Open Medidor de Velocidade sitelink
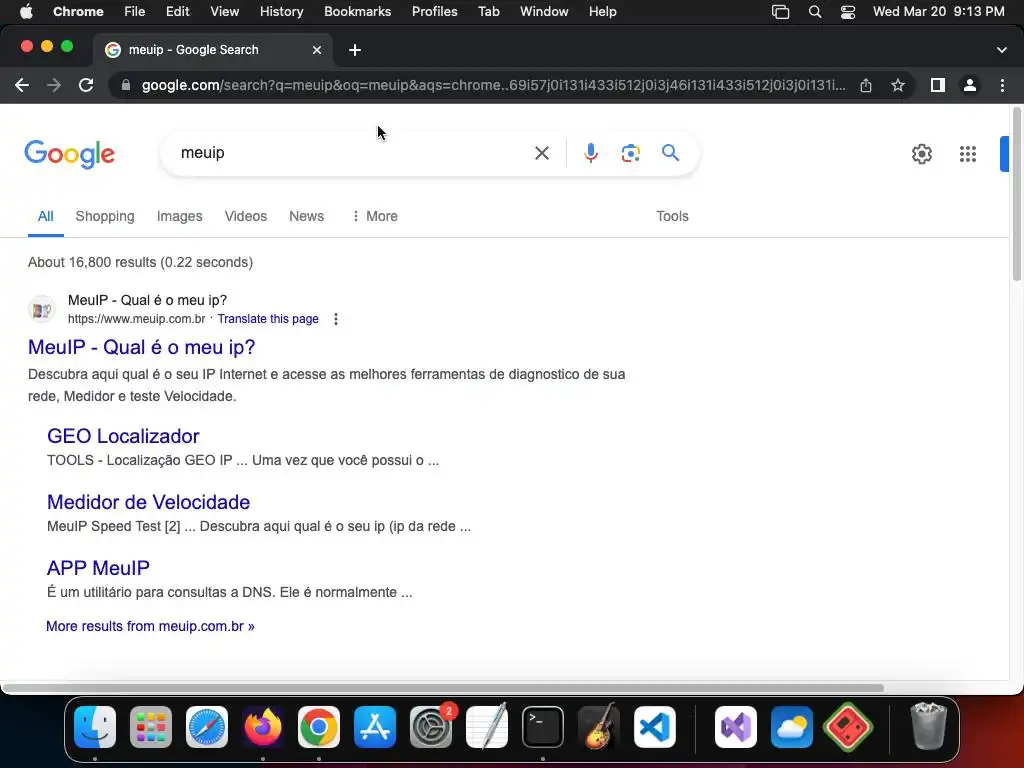The width and height of the screenshot is (1024, 768). 148,502
